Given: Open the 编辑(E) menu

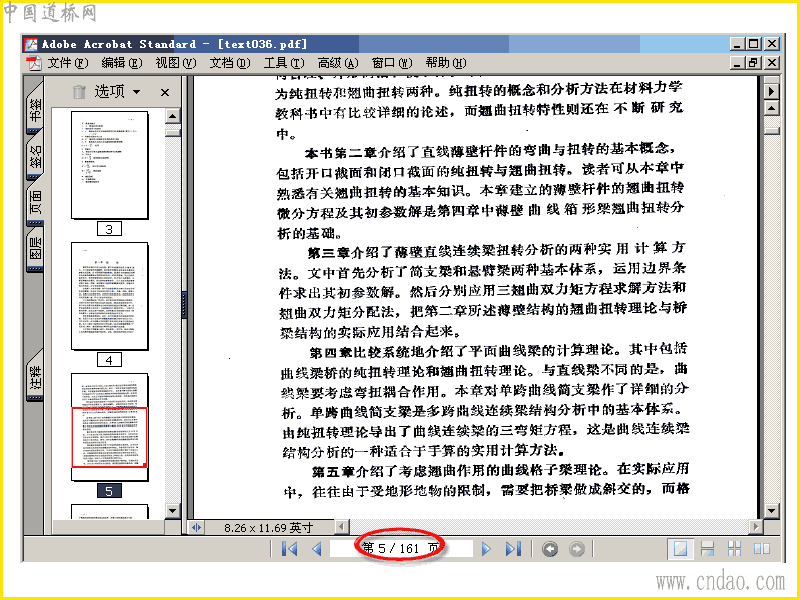Looking at the screenshot, I should (121, 63).
